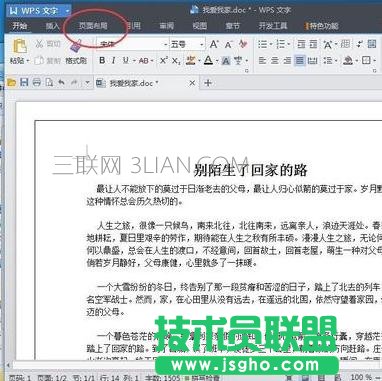The height and width of the screenshot is (381, 382).
Task: Switch to the 开始 tab
Action: [20, 26]
